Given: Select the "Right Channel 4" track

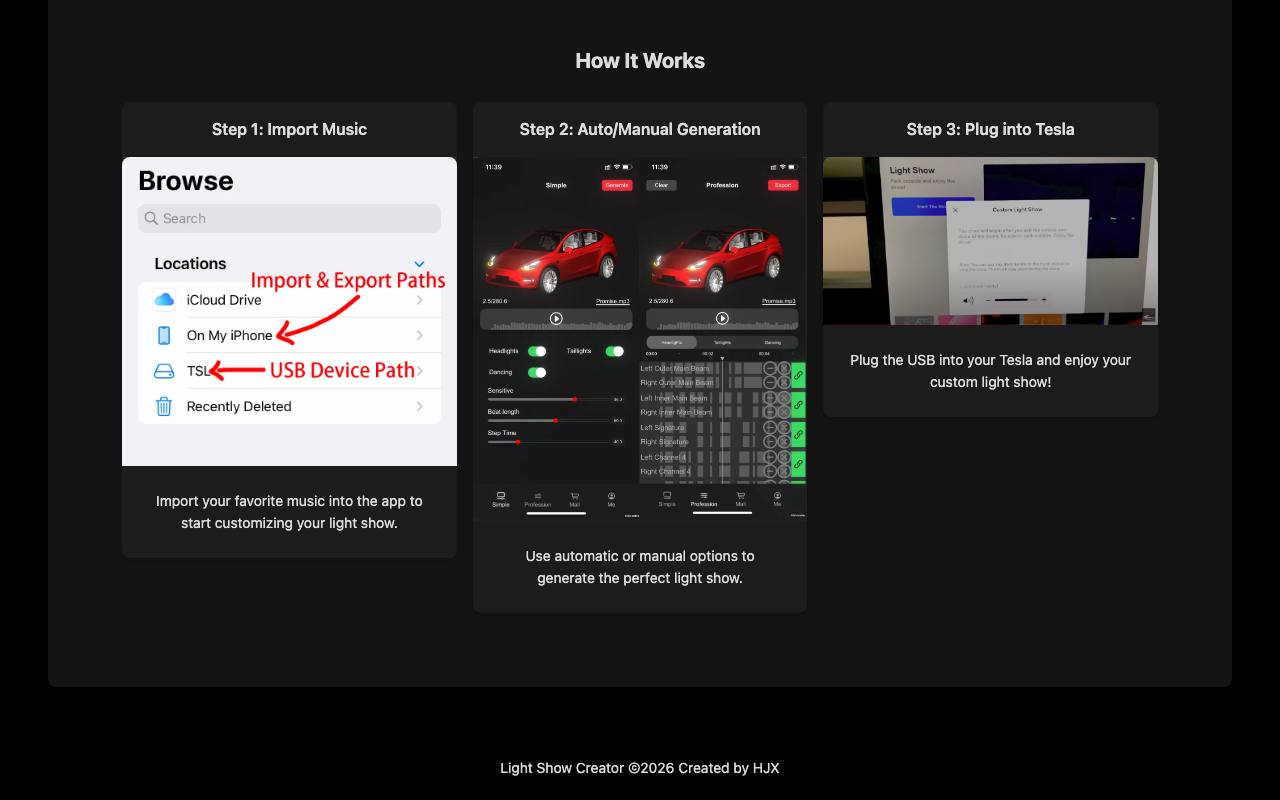Looking at the screenshot, I should [666, 472].
